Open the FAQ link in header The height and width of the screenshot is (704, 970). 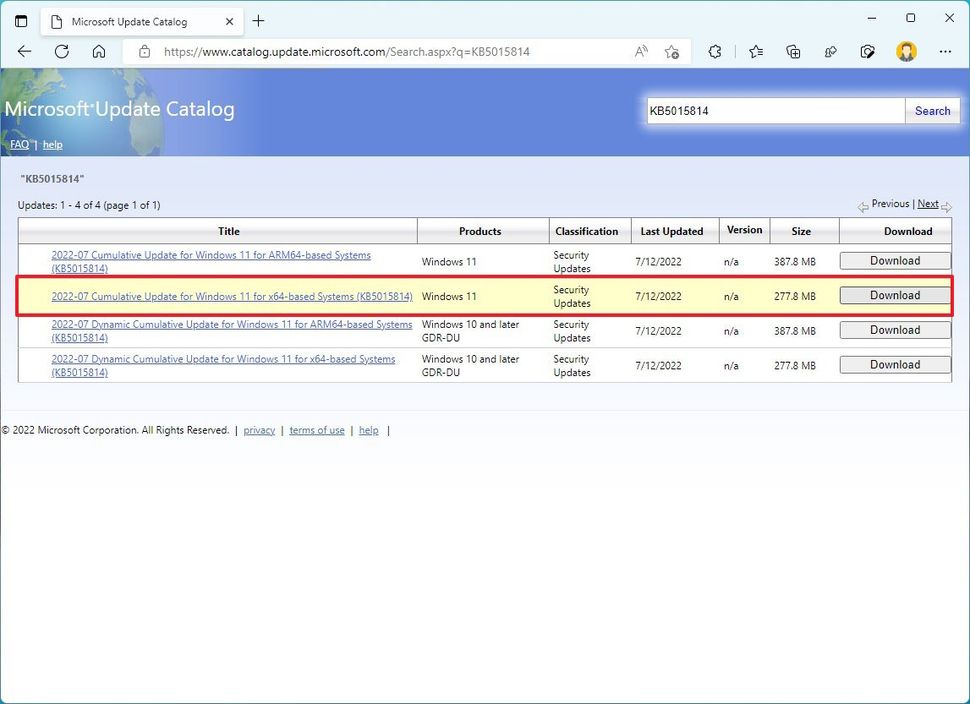pos(19,144)
